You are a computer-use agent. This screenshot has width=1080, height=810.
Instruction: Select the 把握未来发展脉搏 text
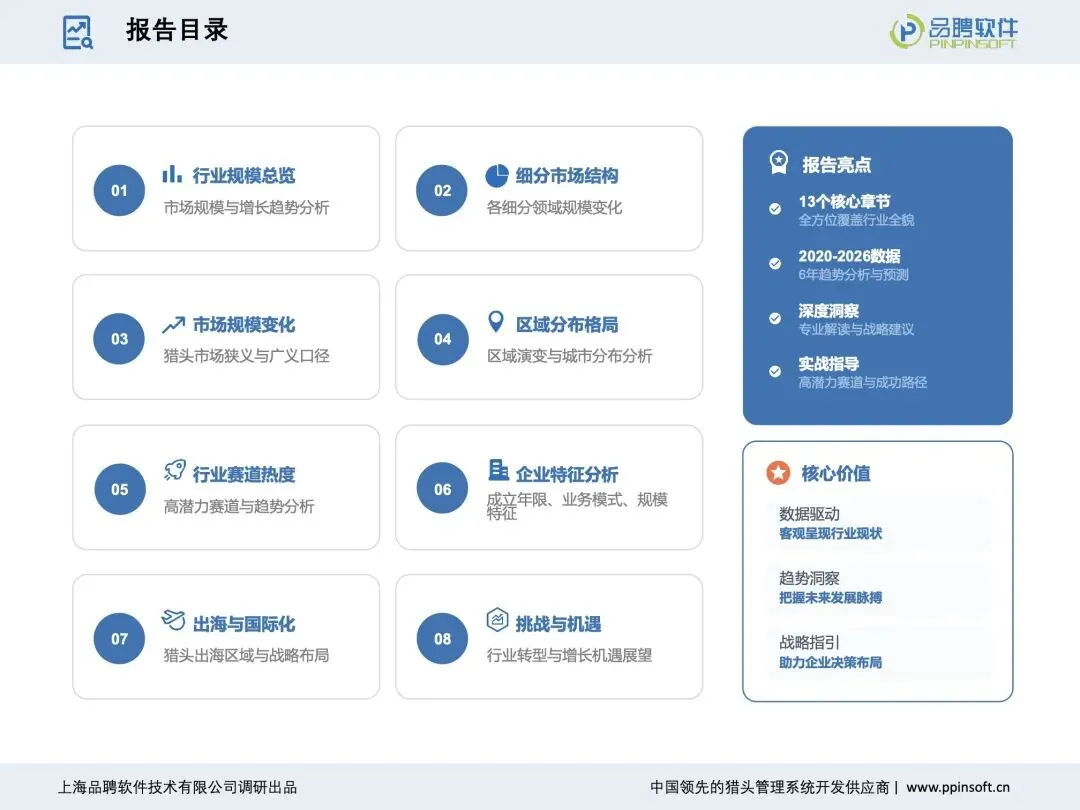coord(831,598)
